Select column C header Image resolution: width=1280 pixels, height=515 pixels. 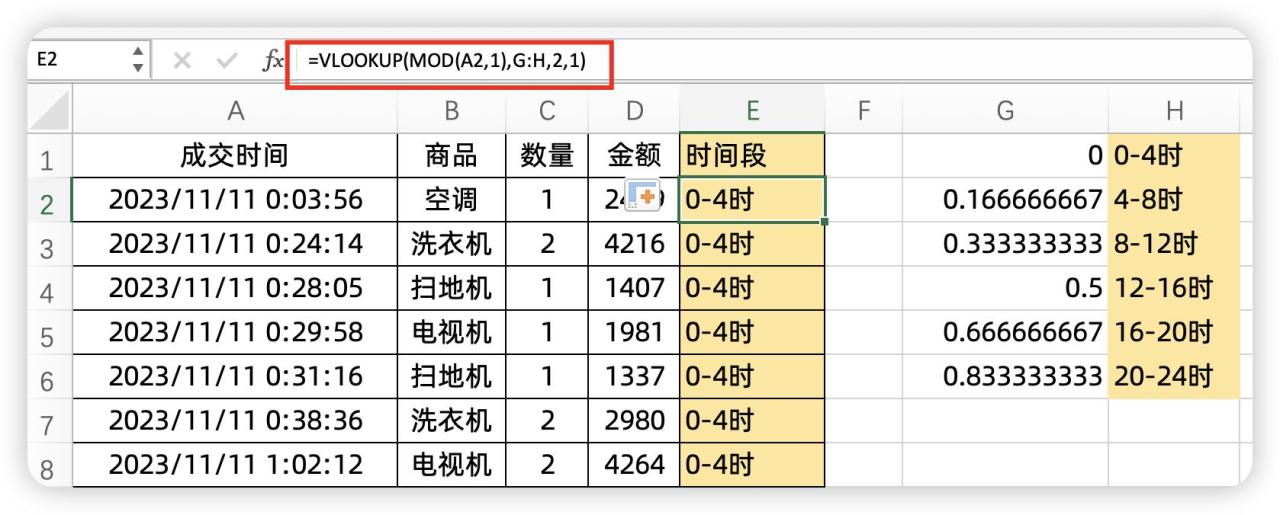coord(548,108)
